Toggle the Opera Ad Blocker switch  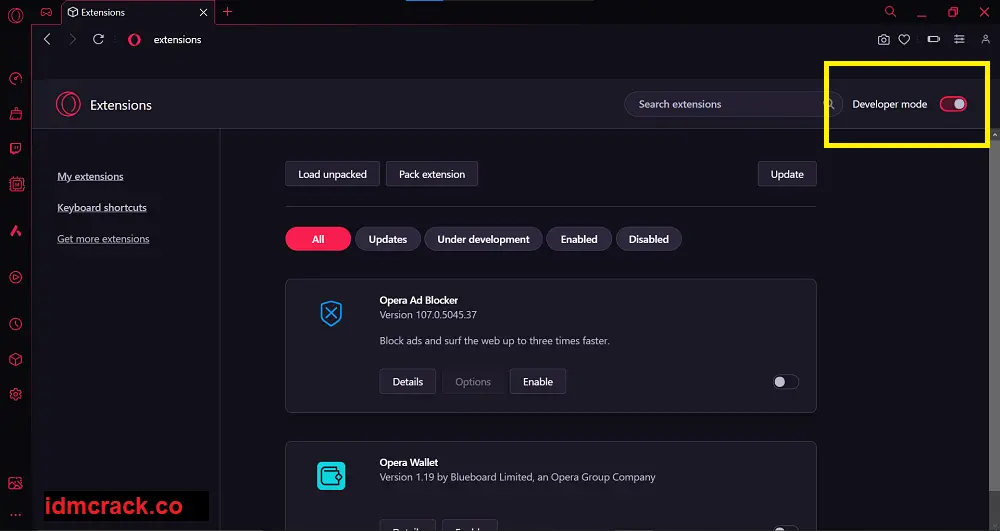coord(786,382)
